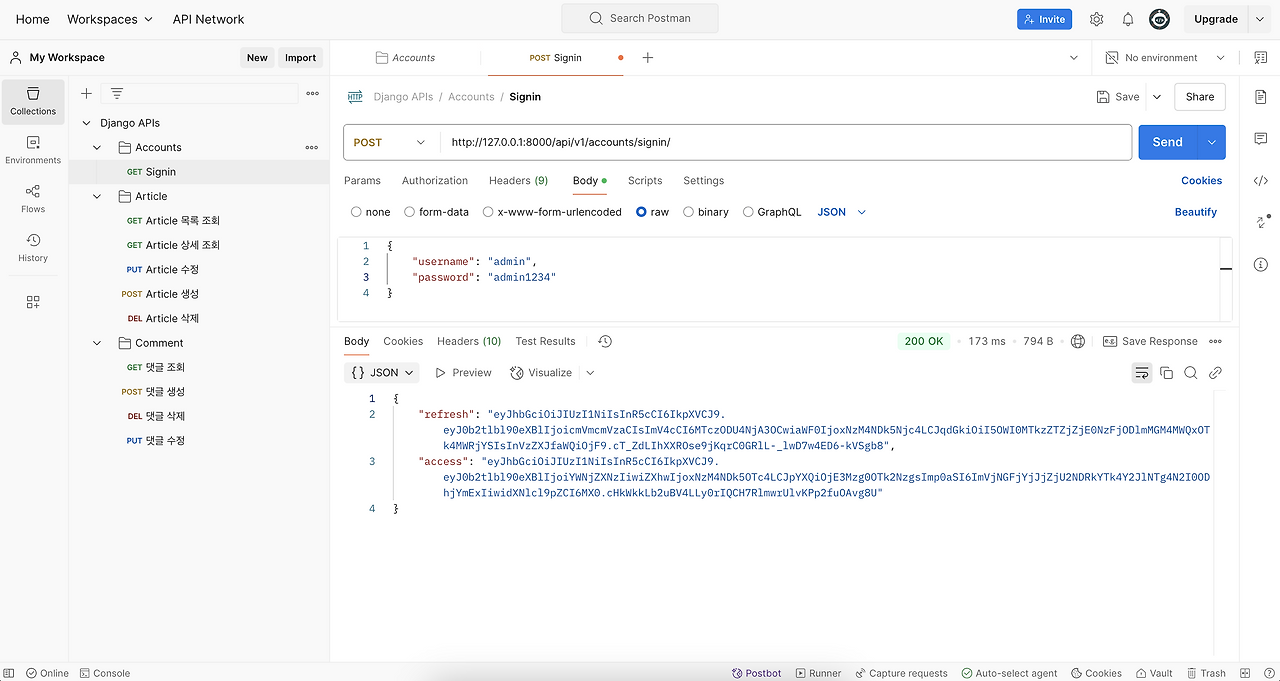Image resolution: width=1280 pixels, height=681 pixels.
Task: Switch to the Scripts tab
Action: [x=645, y=181]
